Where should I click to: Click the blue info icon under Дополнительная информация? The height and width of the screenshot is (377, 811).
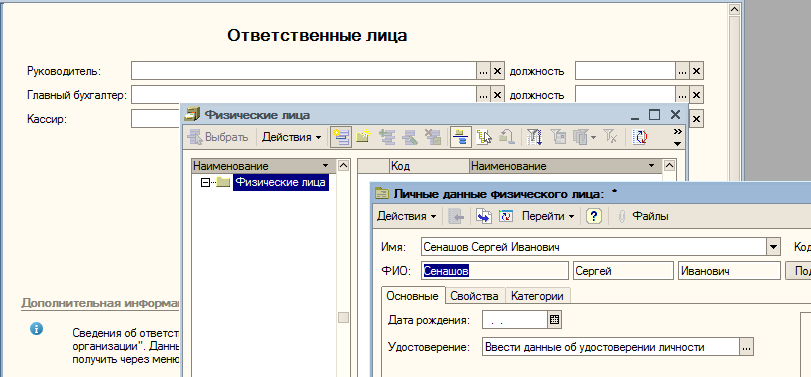pyautogui.click(x=36, y=328)
